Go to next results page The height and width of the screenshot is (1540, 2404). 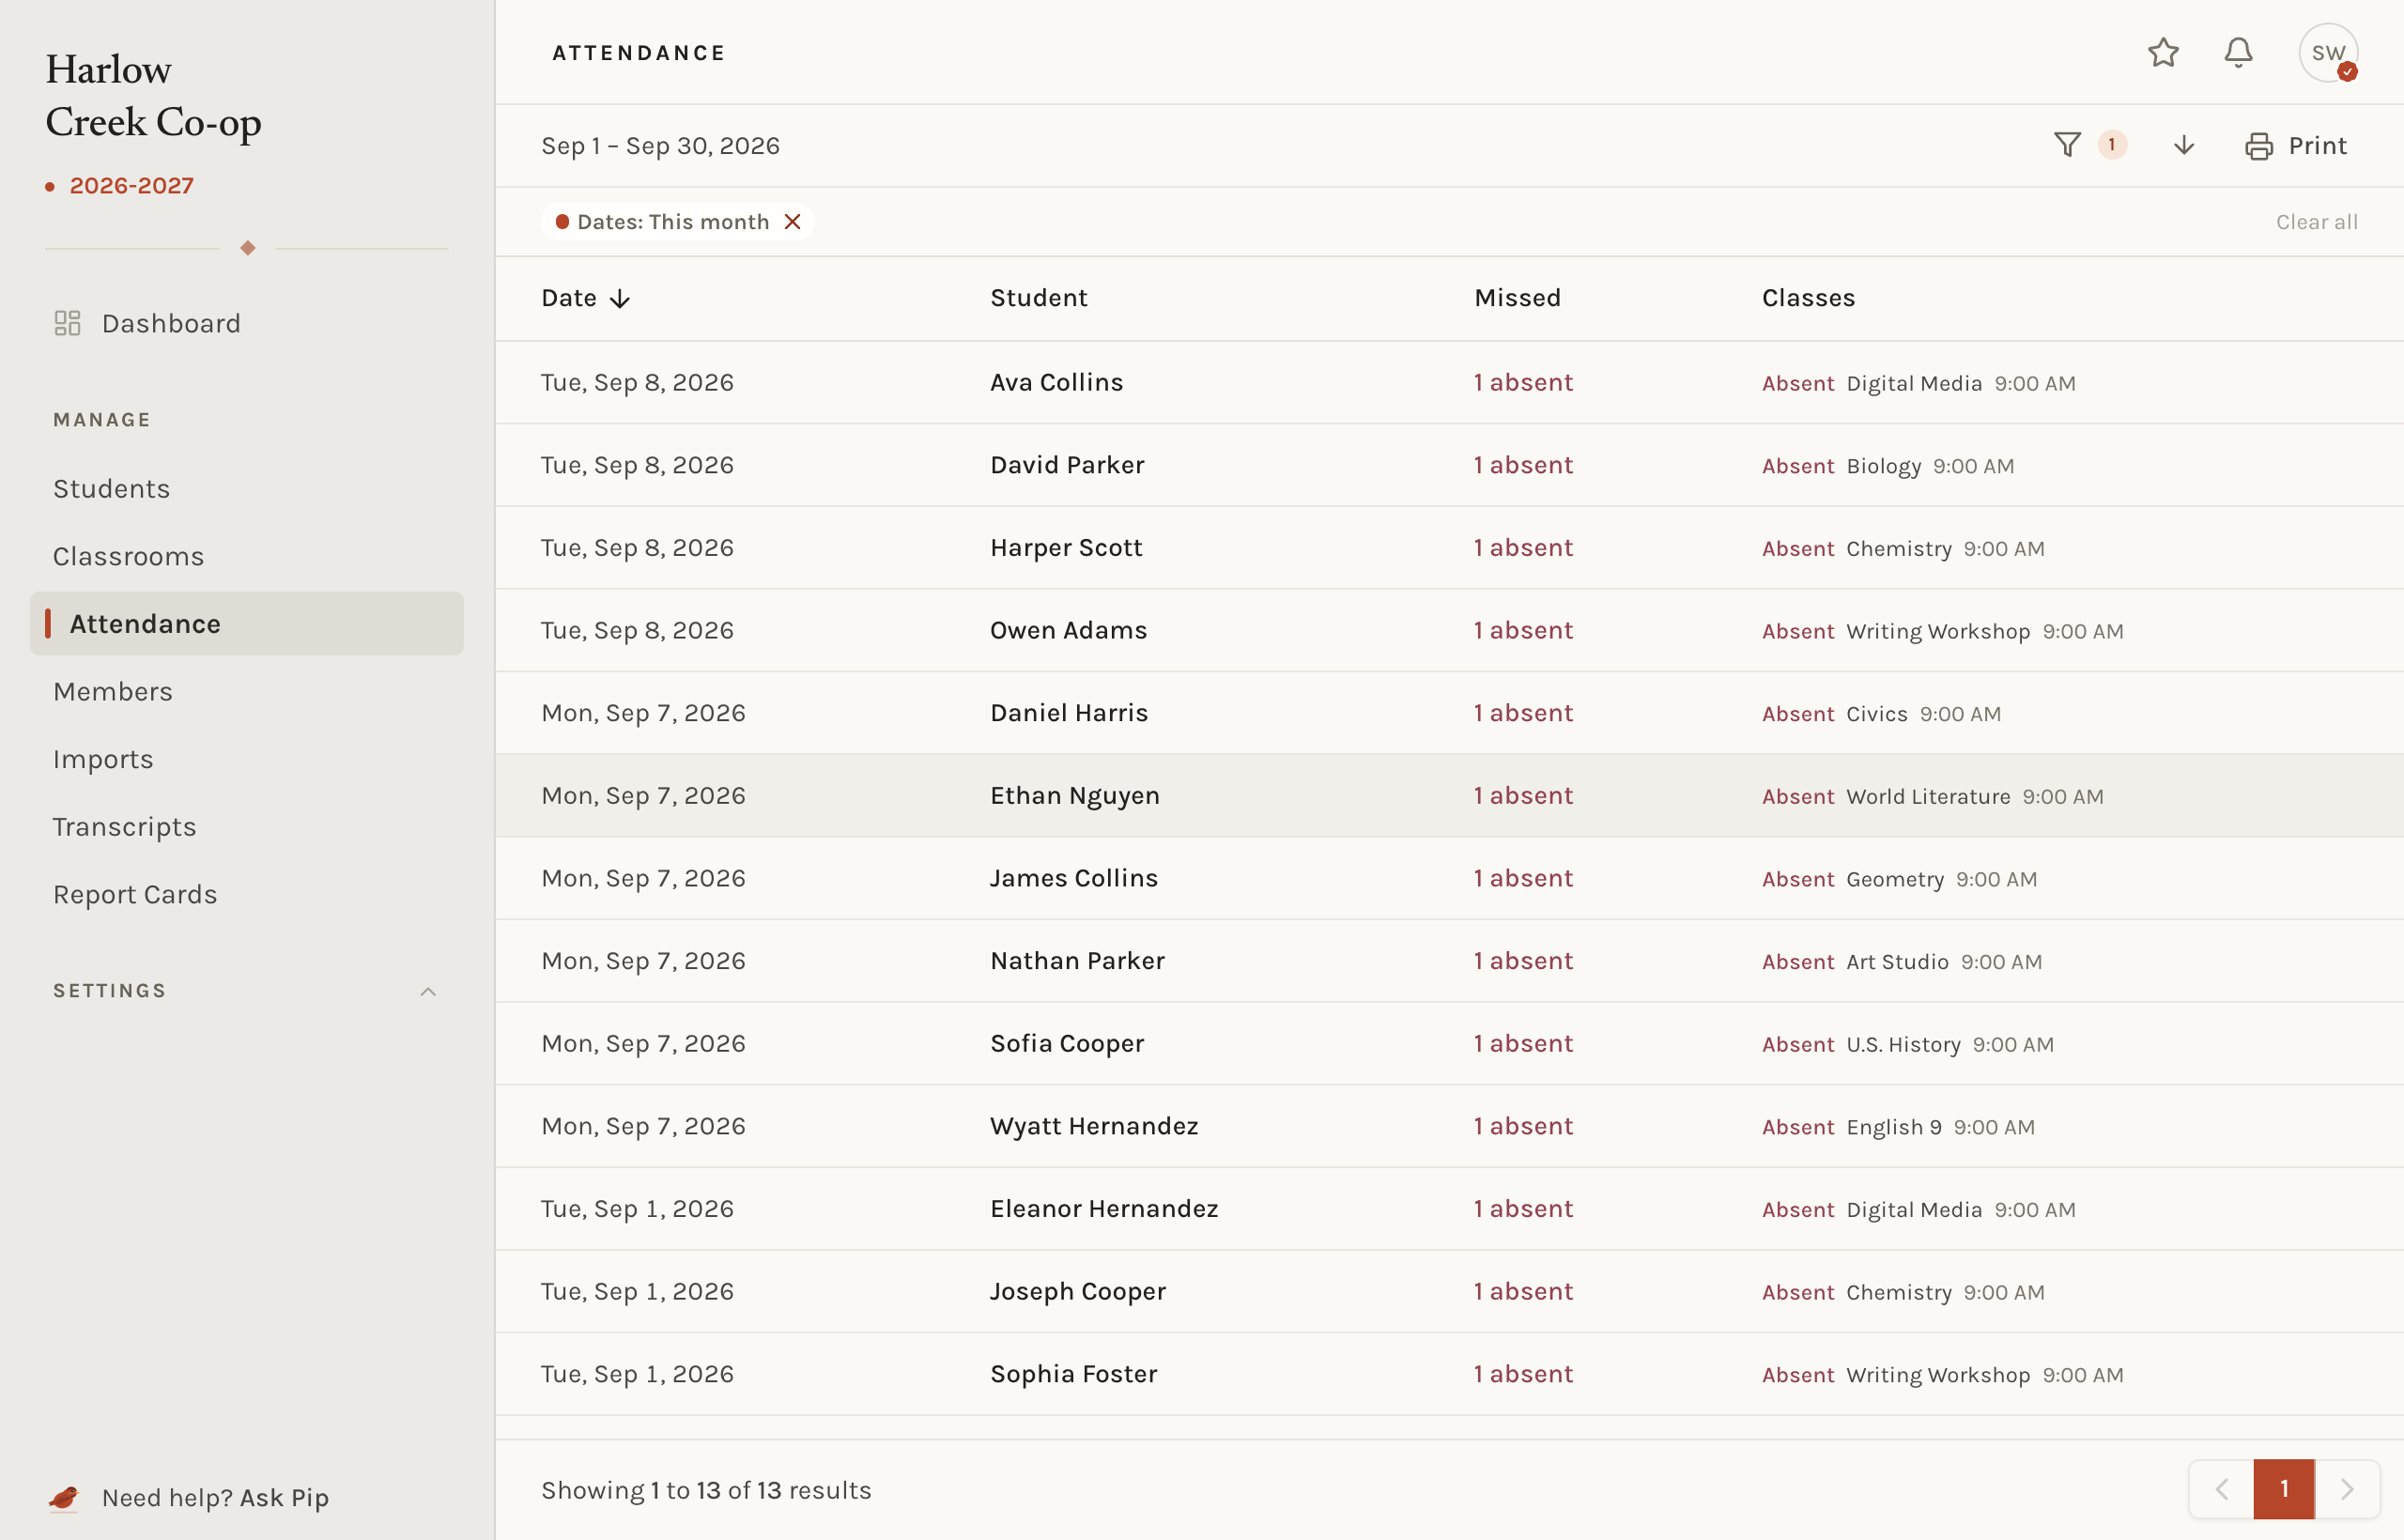click(2347, 1489)
